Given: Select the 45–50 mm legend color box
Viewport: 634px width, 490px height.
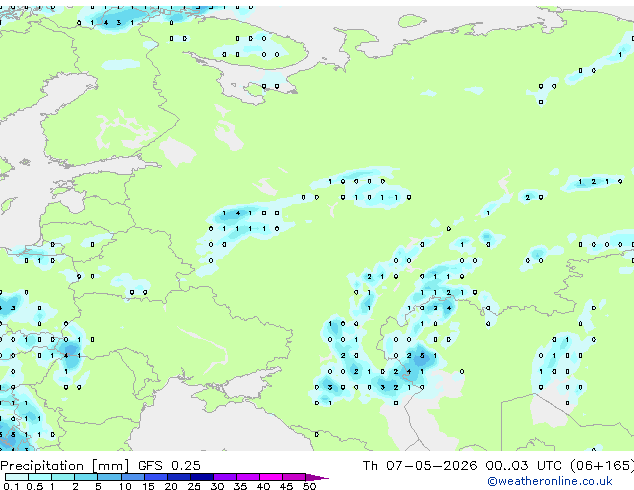Looking at the screenshot, I should (x=294, y=477).
